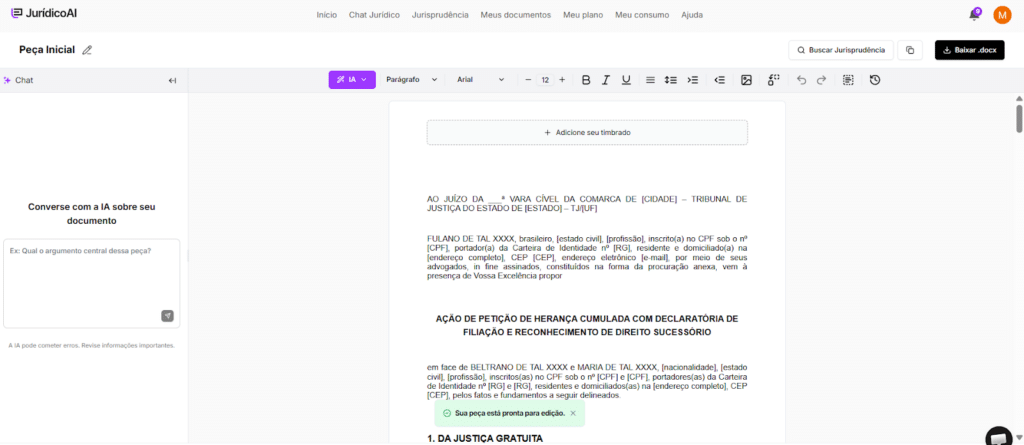1024x445 pixels.
Task: Open the Arial font dropdown
Action: coord(481,80)
